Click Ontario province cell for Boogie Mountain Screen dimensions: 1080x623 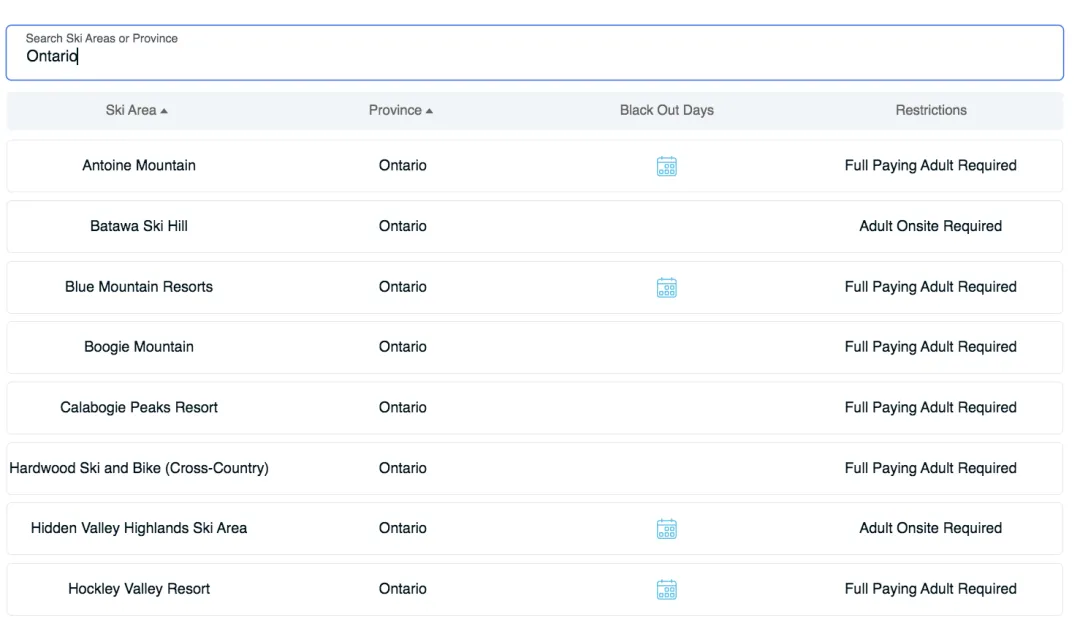pos(402,347)
